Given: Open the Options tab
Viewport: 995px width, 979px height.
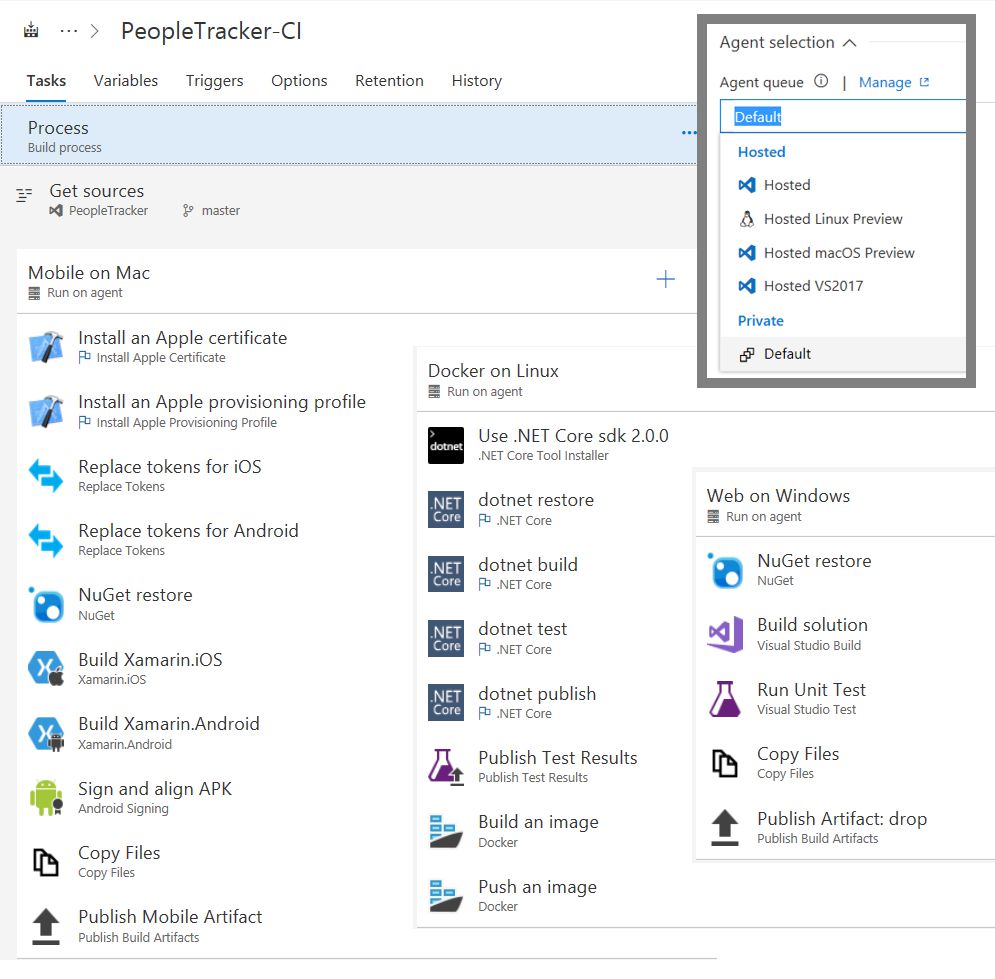Looking at the screenshot, I should (x=299, y=81).
